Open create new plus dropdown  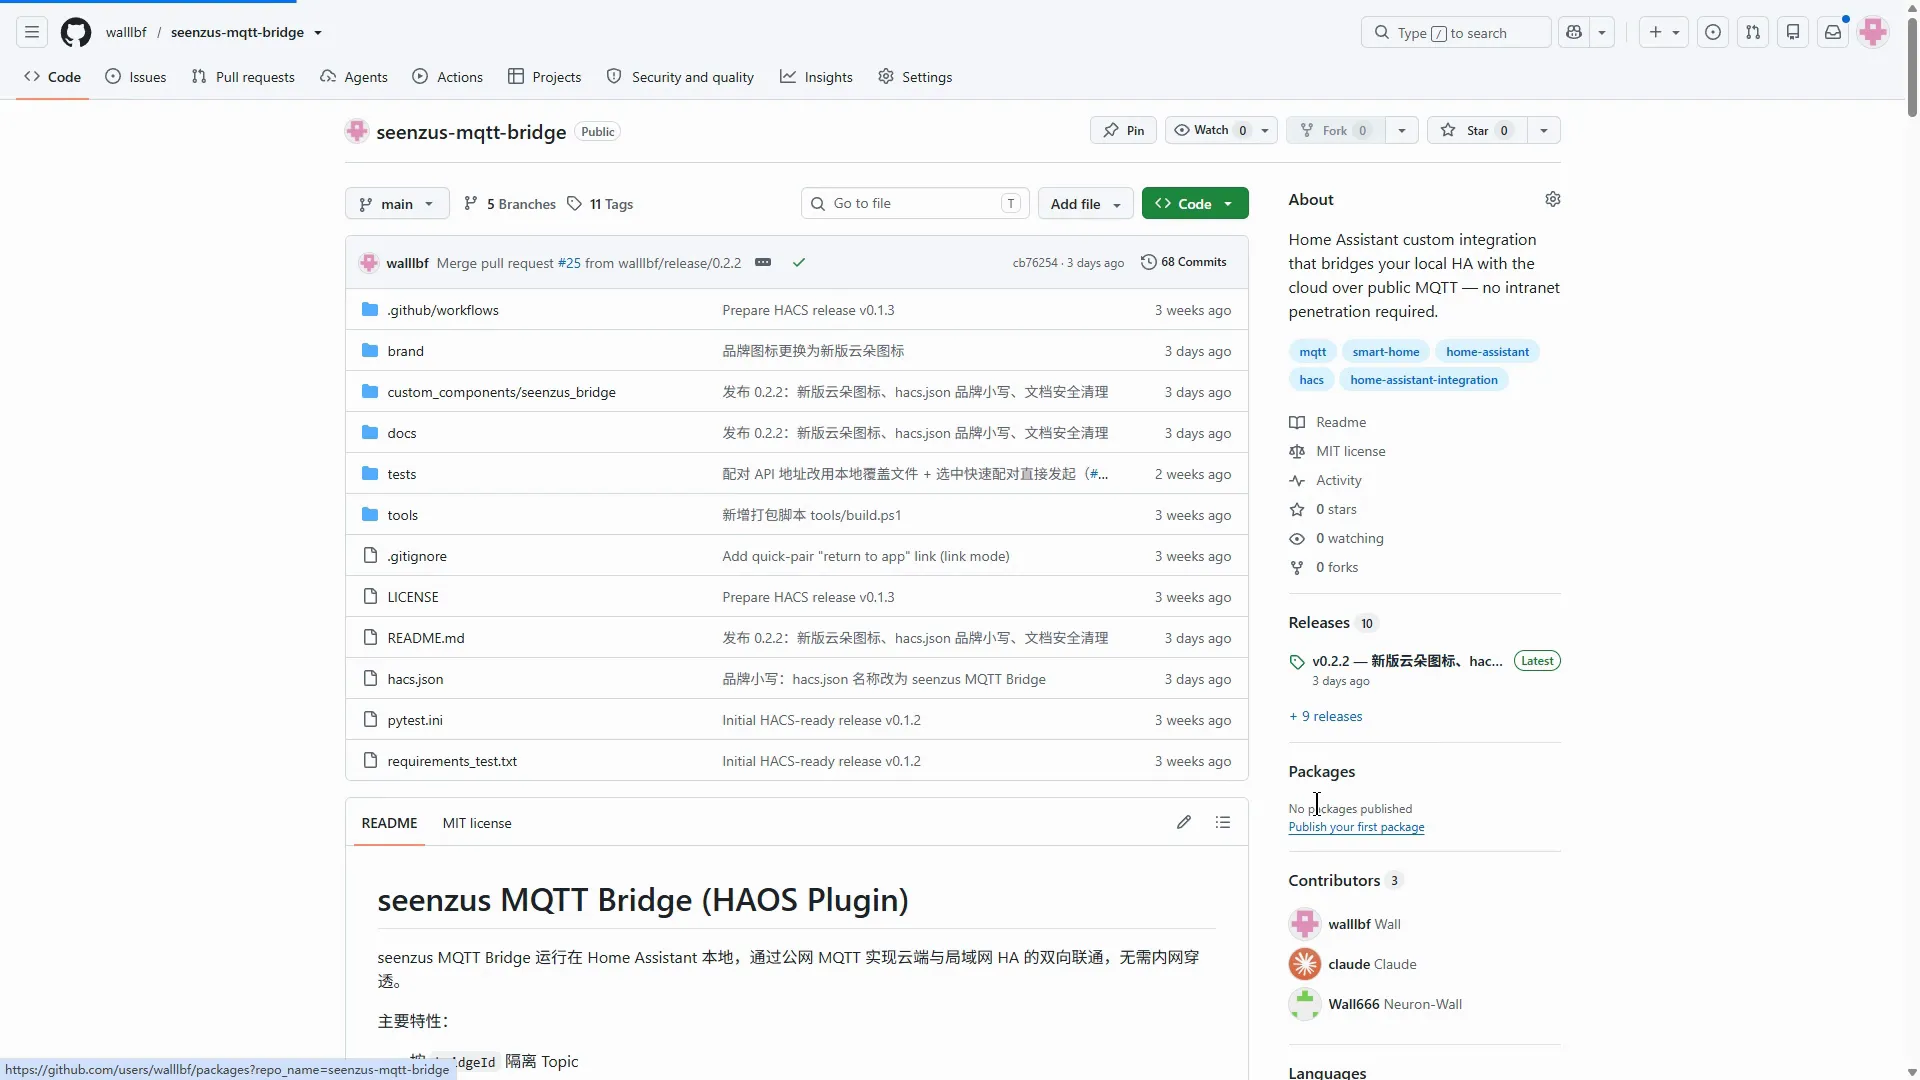pyautogui.click(x=1664, y=32)
